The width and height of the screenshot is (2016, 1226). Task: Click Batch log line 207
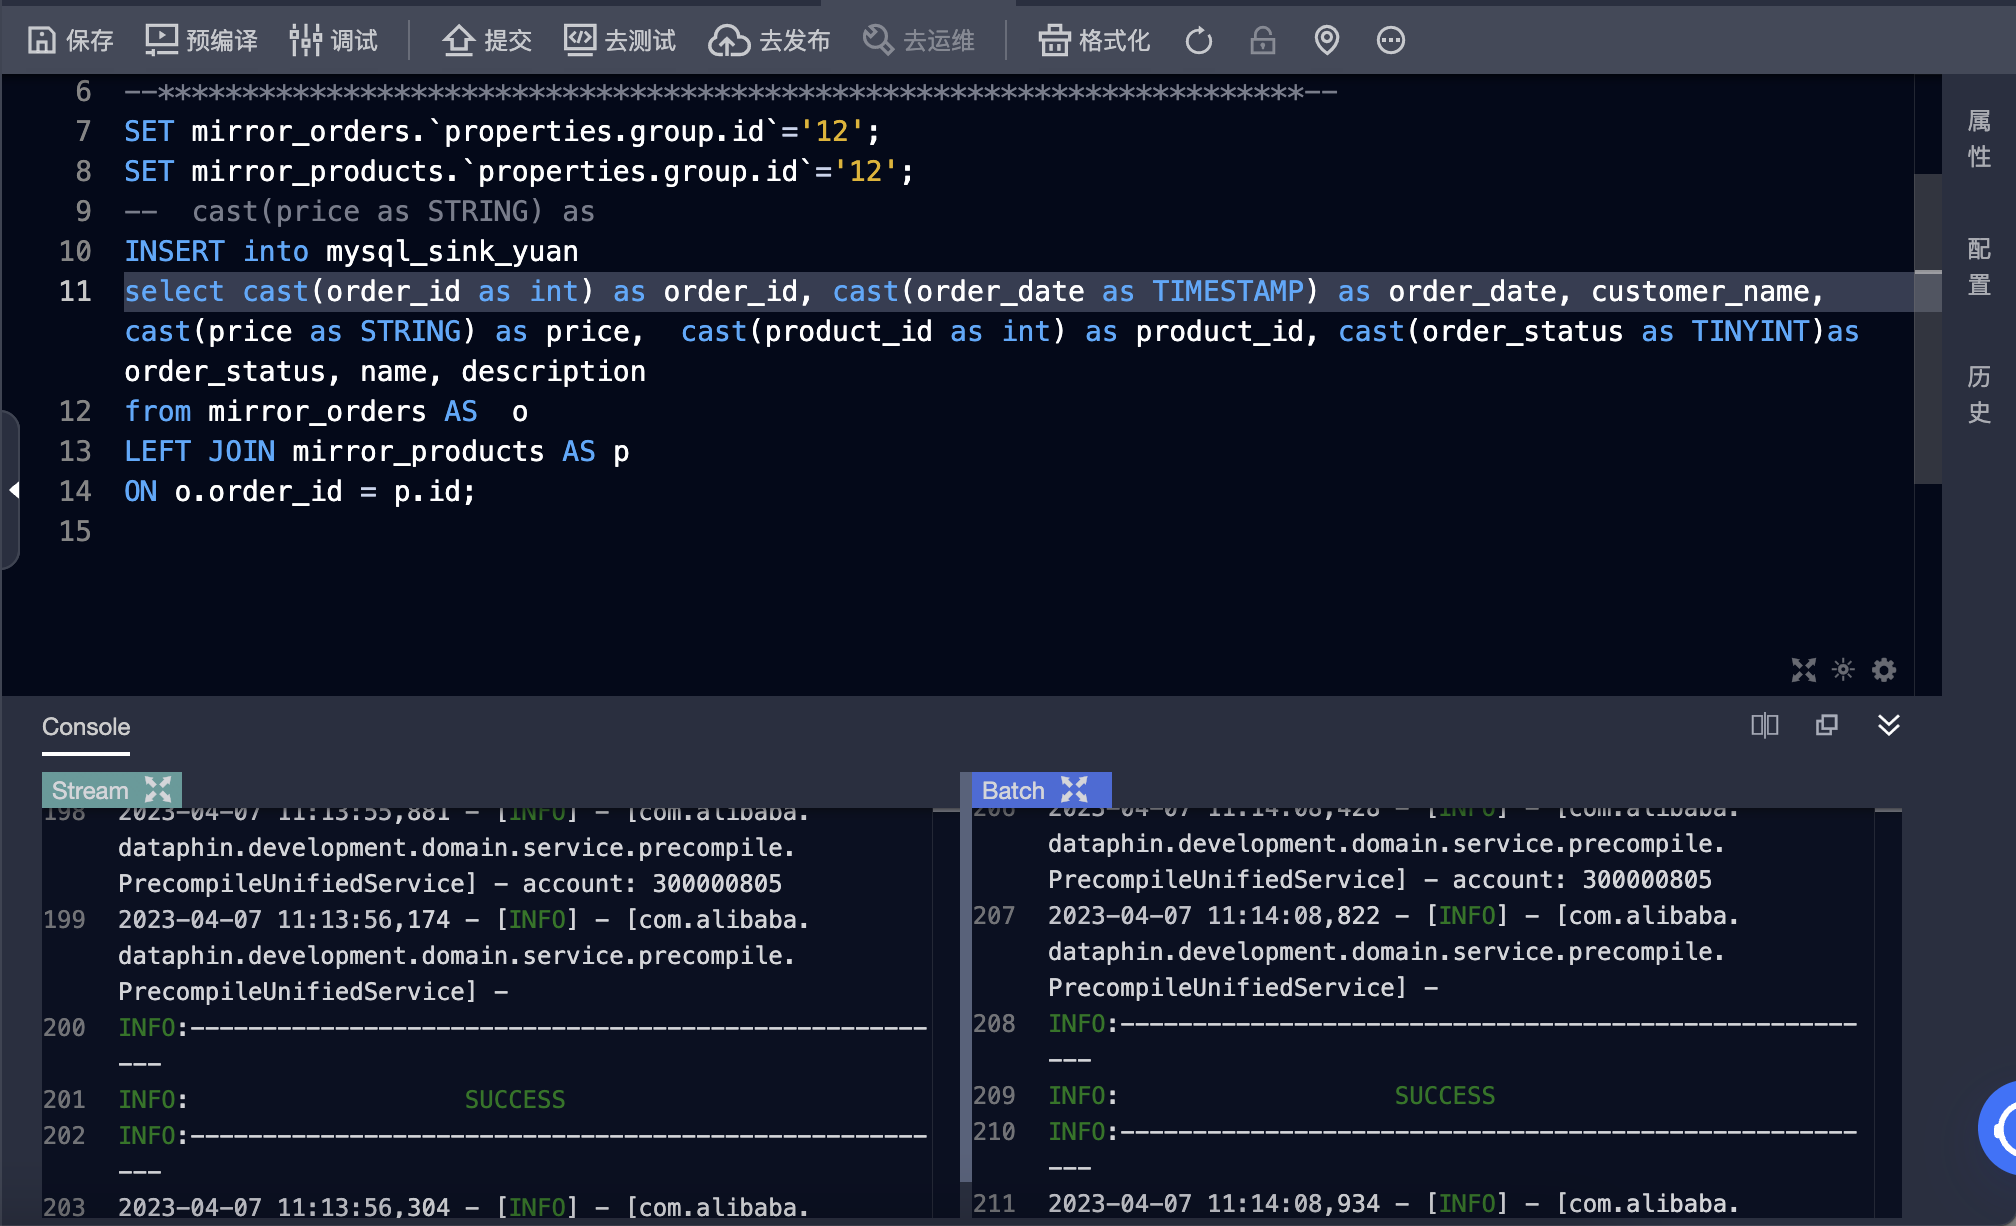coord(1393,952)
